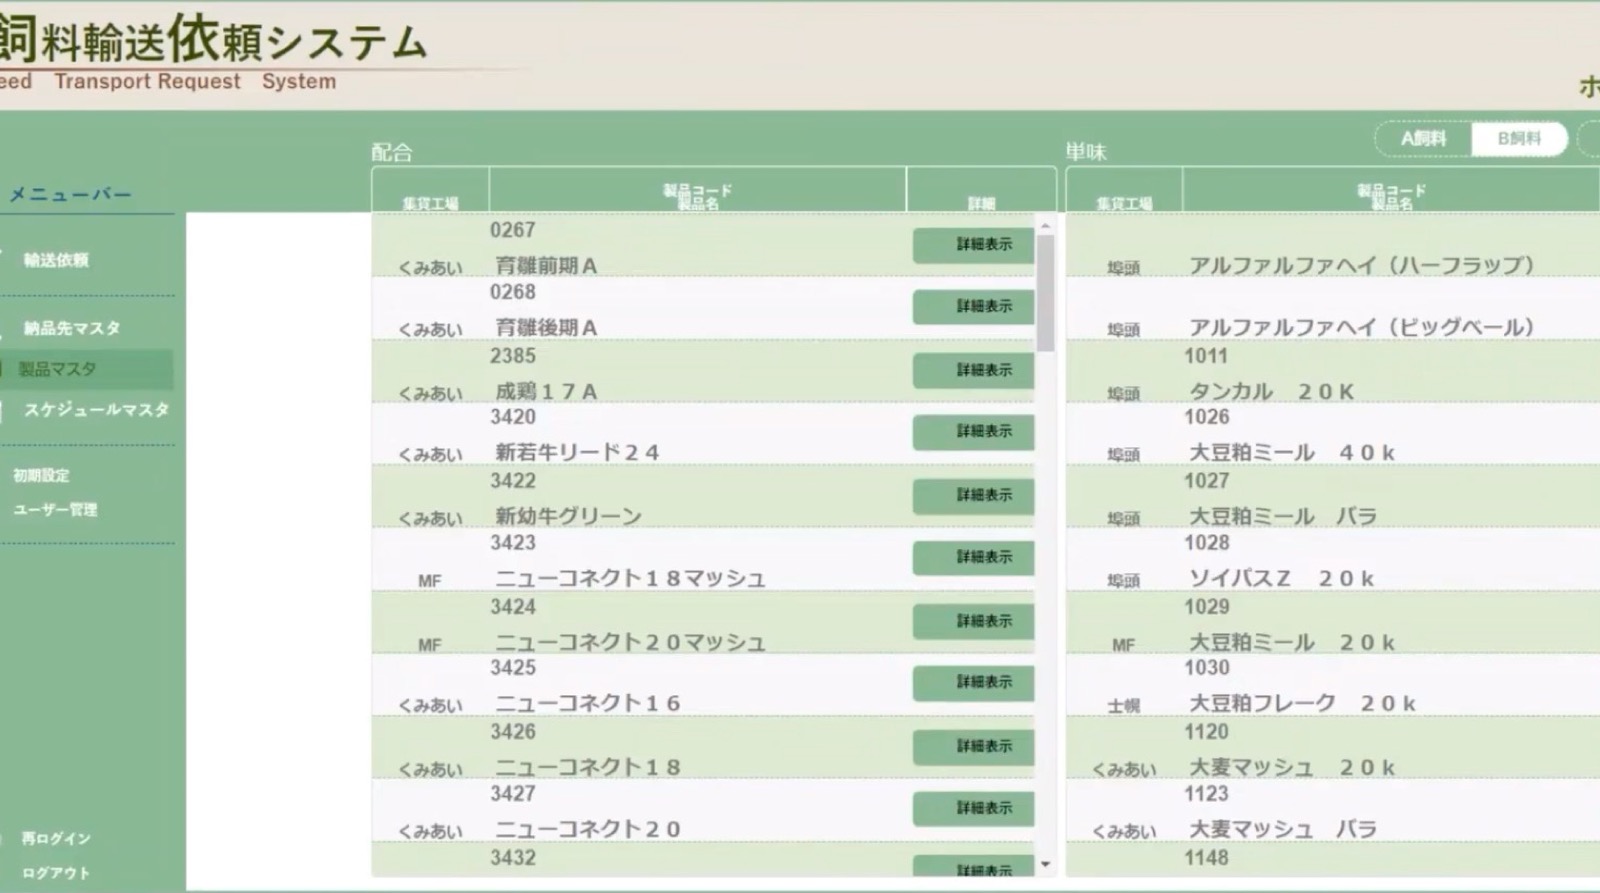Select row 新若牛リード24
The width and height of the screenshot is (1600, 893).
point(703,434)
